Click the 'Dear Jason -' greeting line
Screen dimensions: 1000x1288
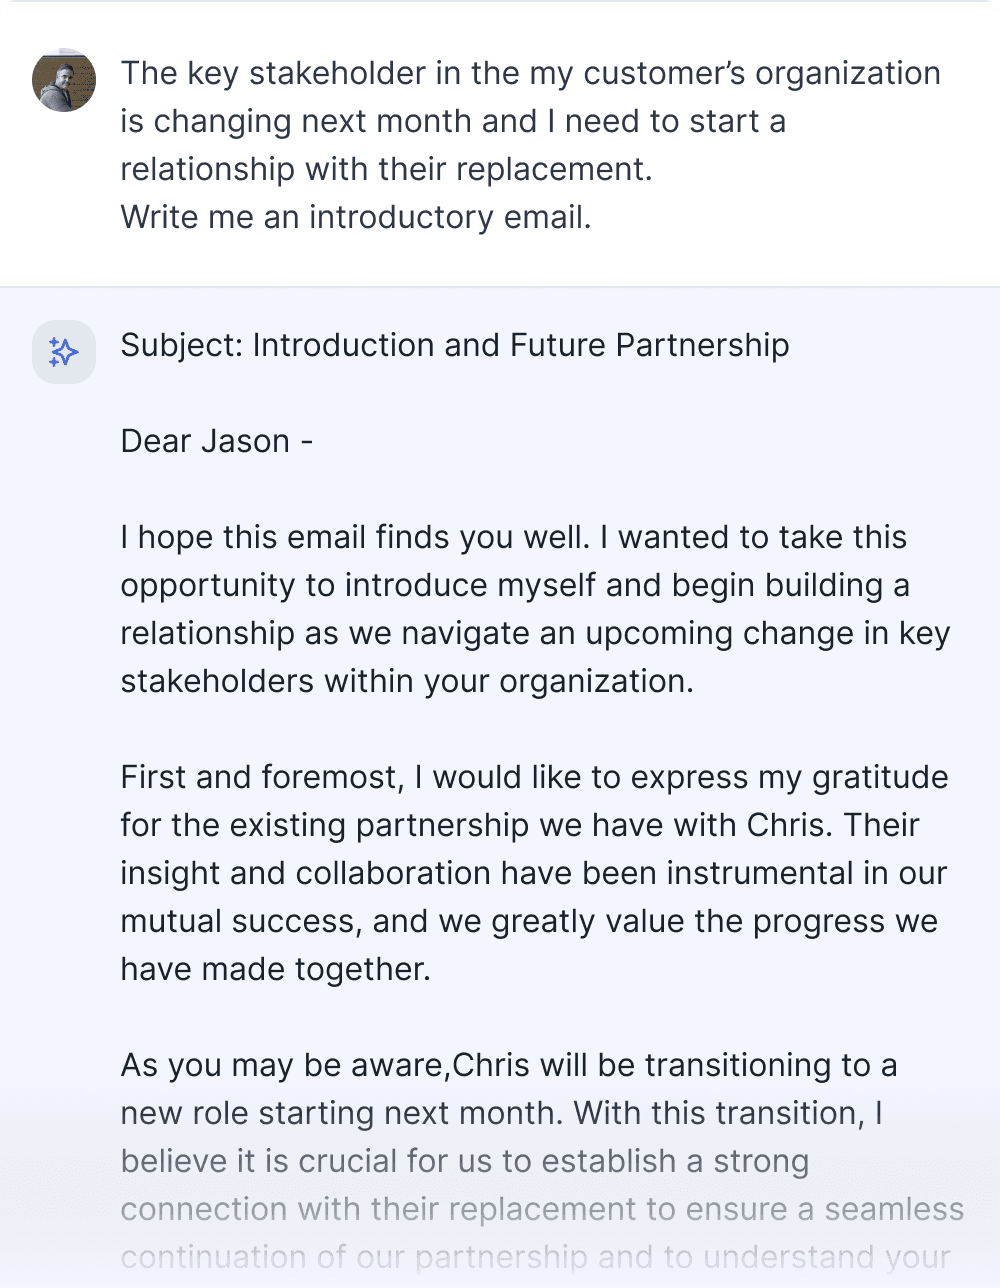[217, 442]
